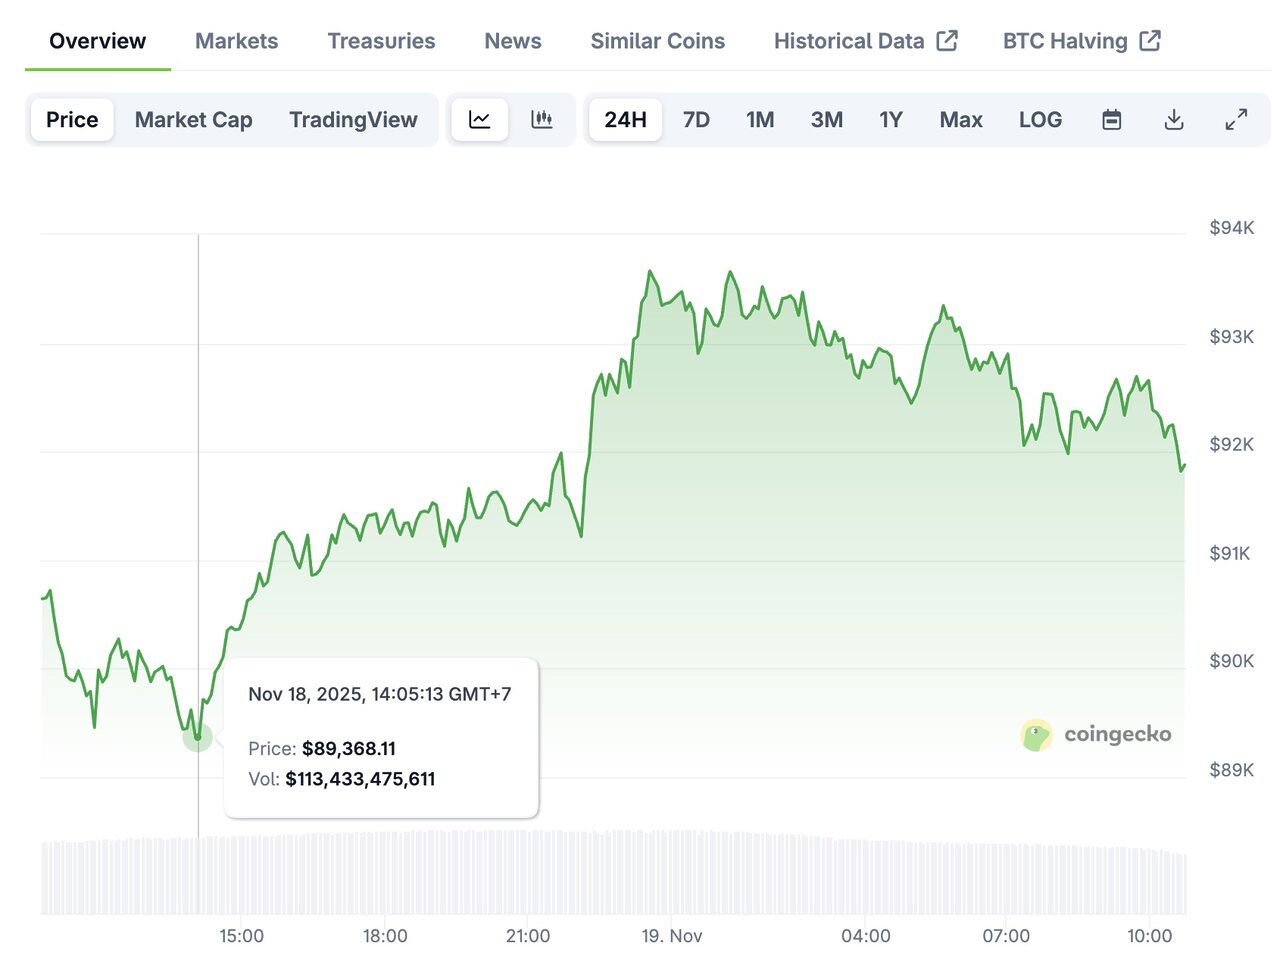The width and height of the screenshot is (1280, 968).
Task: Open the Similar Coins tab
Action: coord(657,41)
